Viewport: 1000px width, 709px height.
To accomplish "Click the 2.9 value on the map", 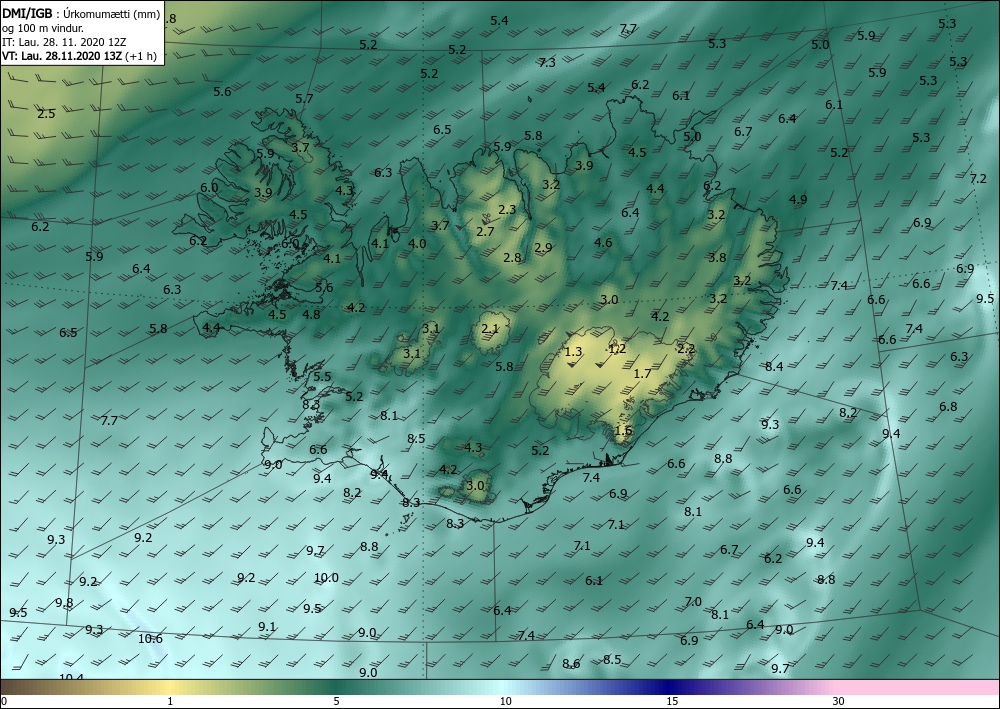I will tap(543, 247).
